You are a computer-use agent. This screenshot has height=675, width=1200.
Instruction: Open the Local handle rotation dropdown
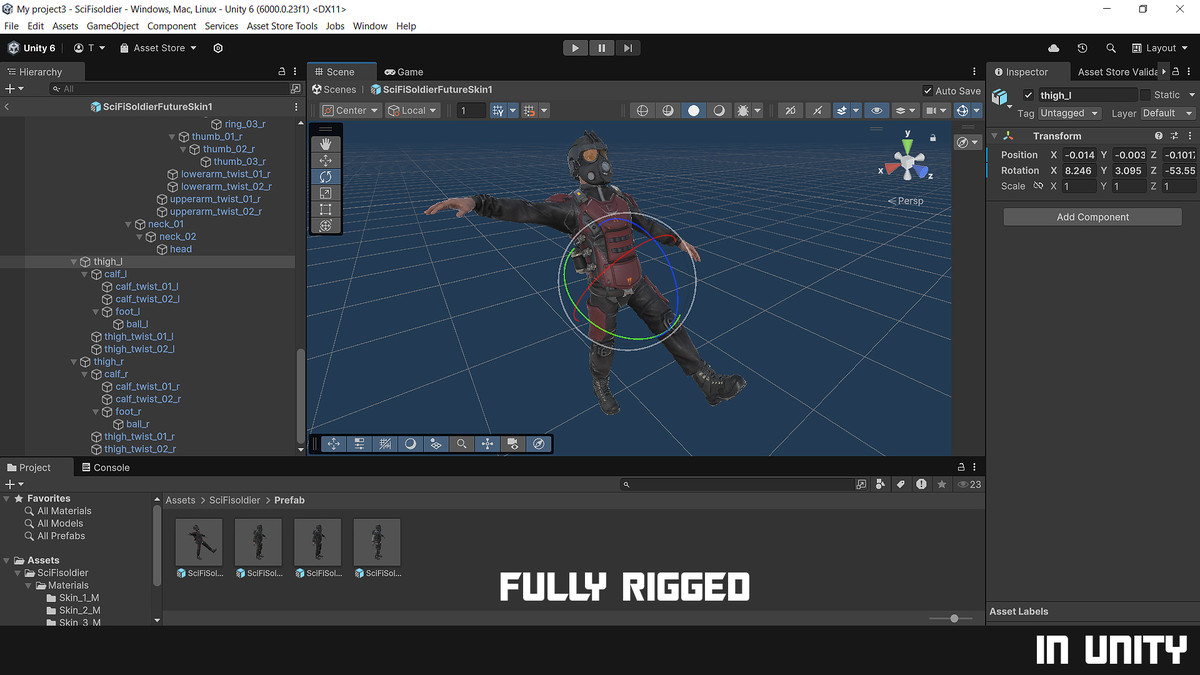coord(413,111)
